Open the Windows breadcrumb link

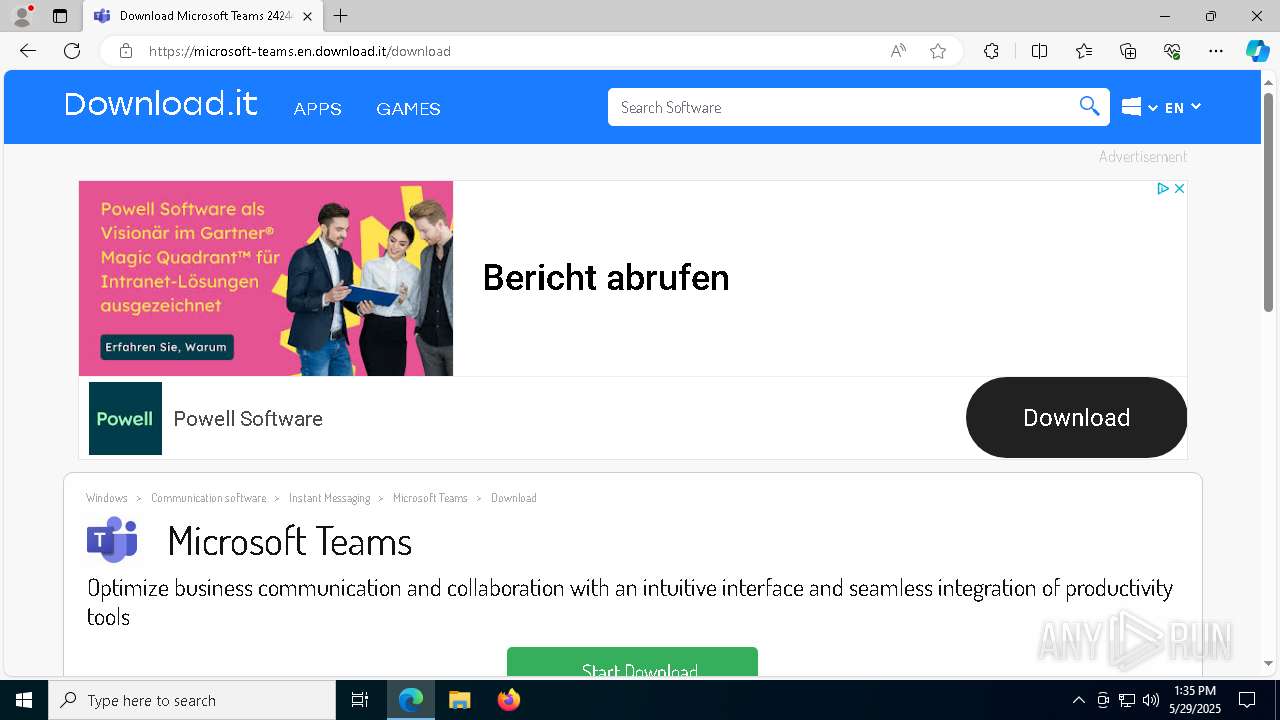click(107, 498)
